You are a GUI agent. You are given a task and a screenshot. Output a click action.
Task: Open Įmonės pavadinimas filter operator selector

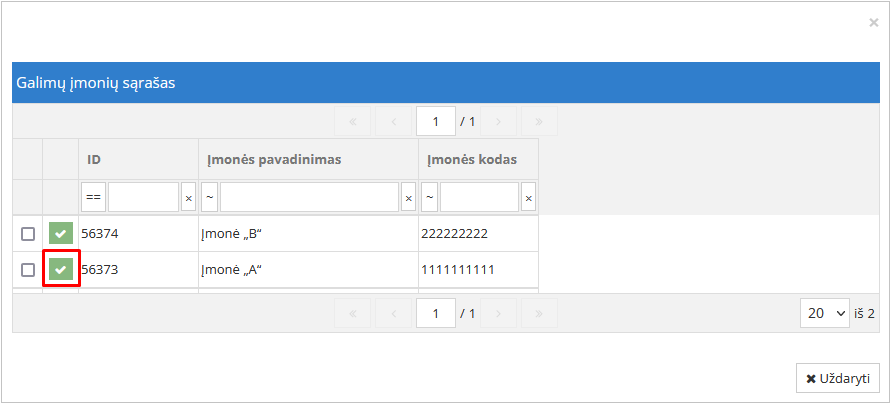pyautogui.click(x=210, y=198)
